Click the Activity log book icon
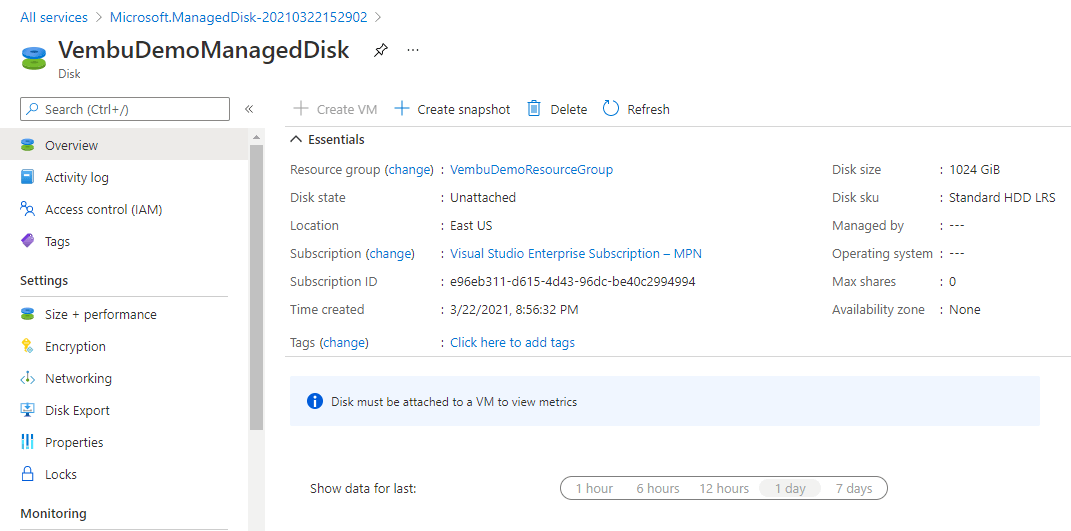 (x=27, y=177)
